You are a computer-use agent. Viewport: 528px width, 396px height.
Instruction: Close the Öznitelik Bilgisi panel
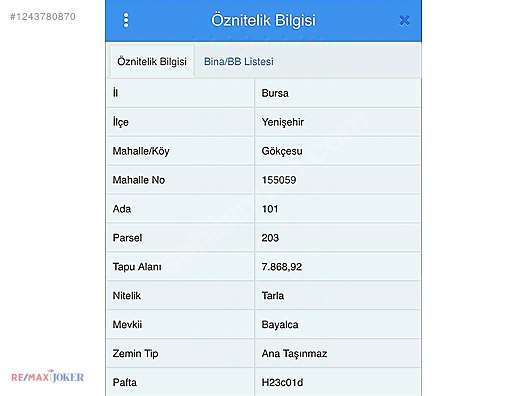coord(404,21)
